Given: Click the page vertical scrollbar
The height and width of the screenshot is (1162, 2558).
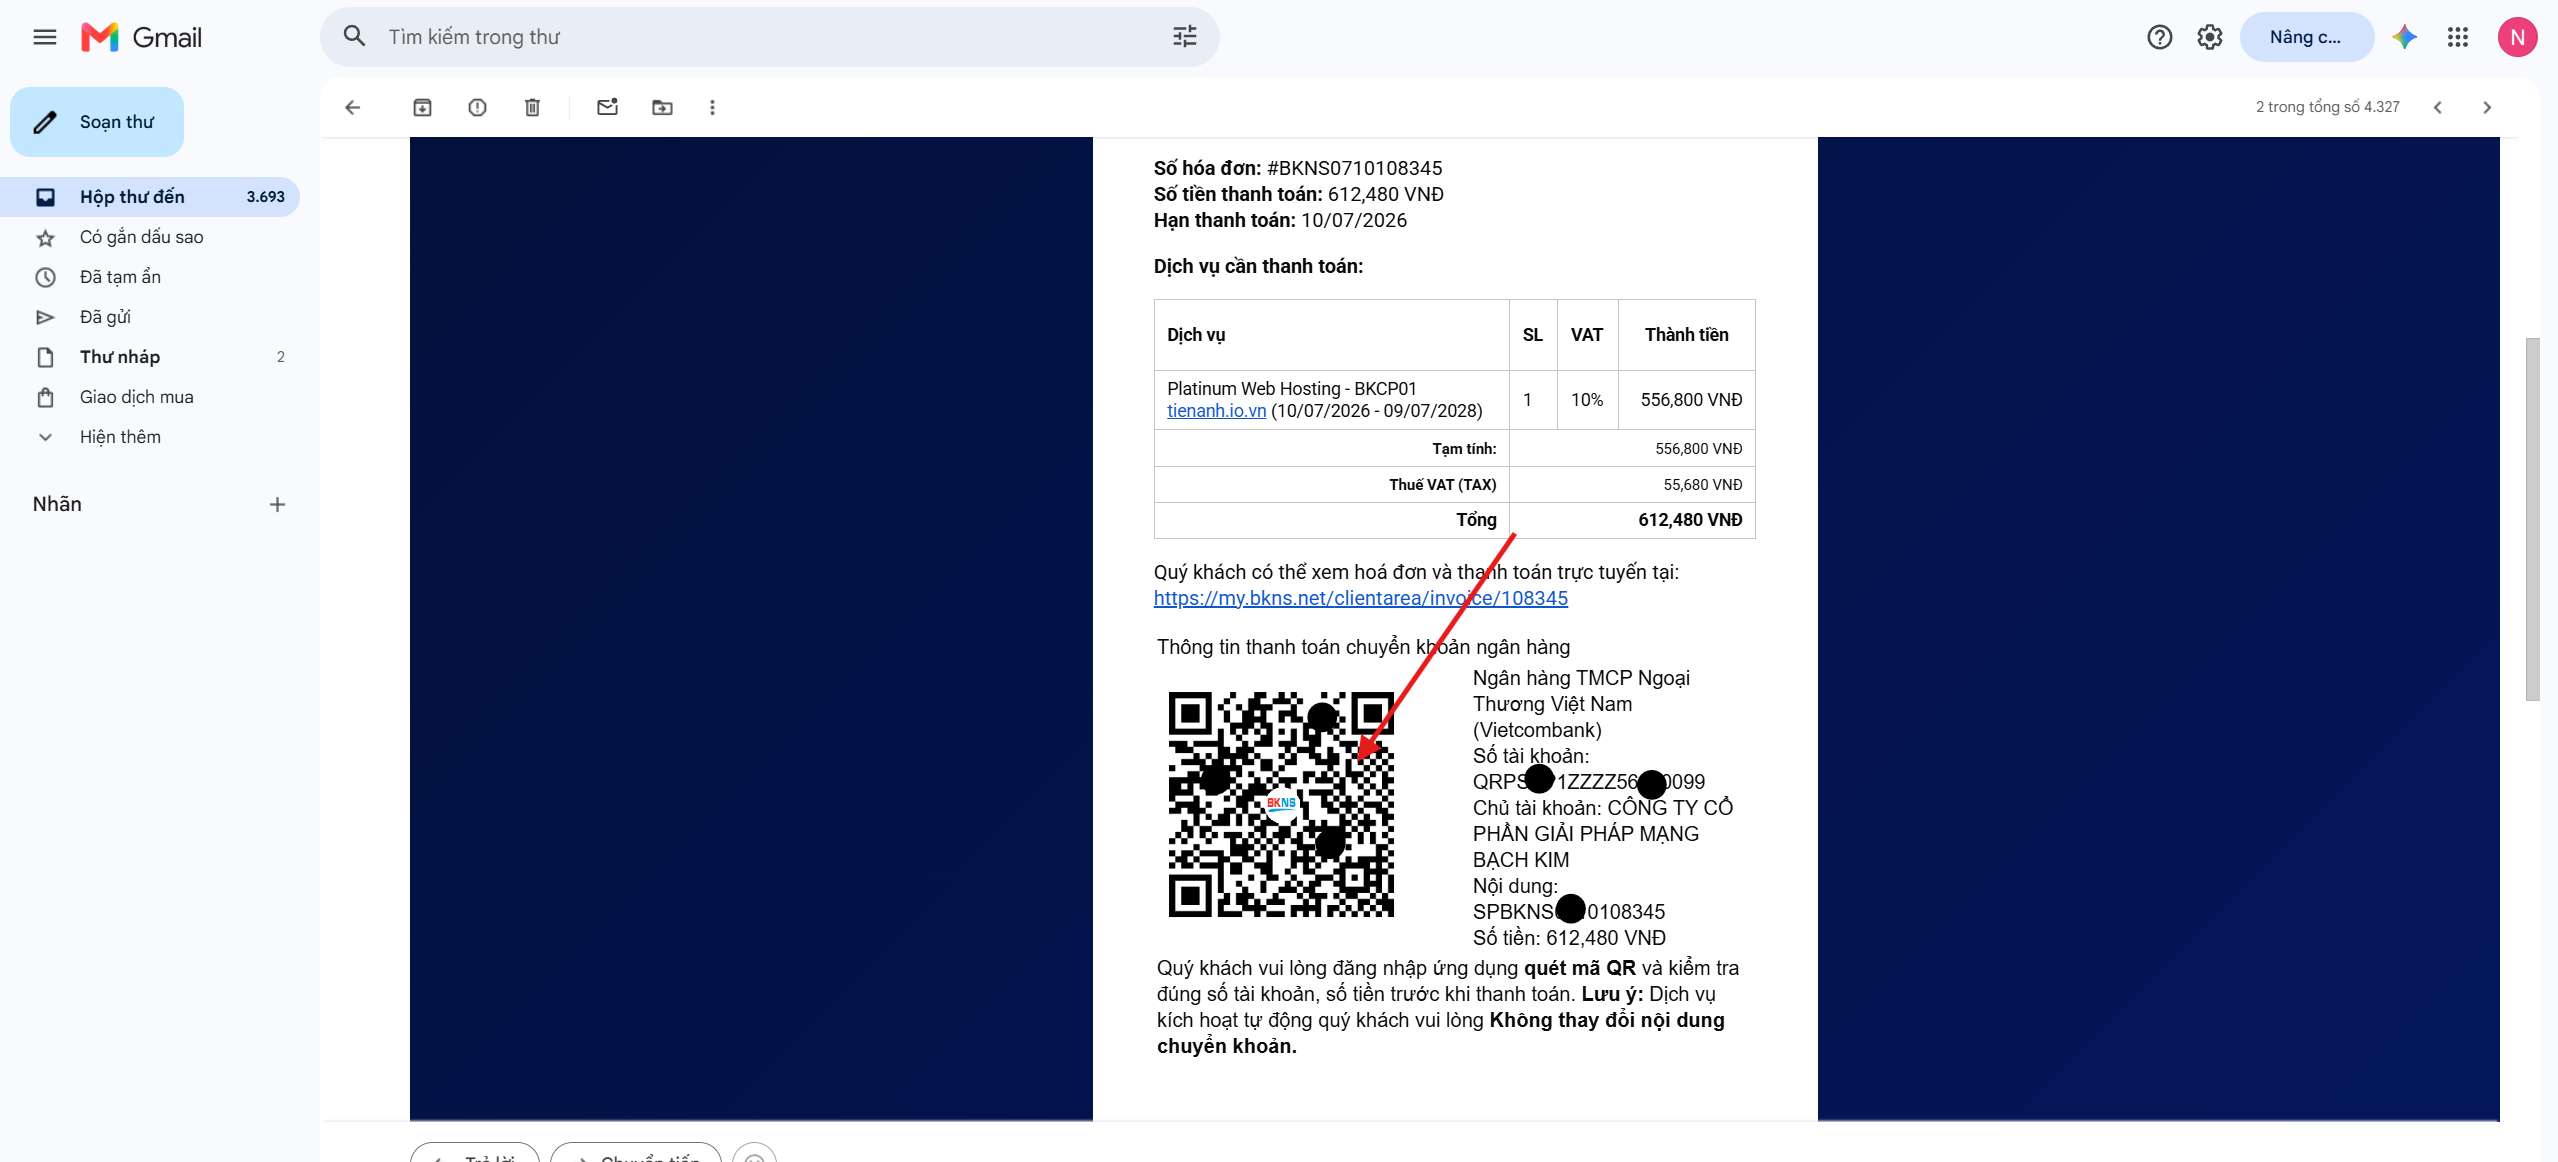Looking at the screenshot, I should 2532,520.
